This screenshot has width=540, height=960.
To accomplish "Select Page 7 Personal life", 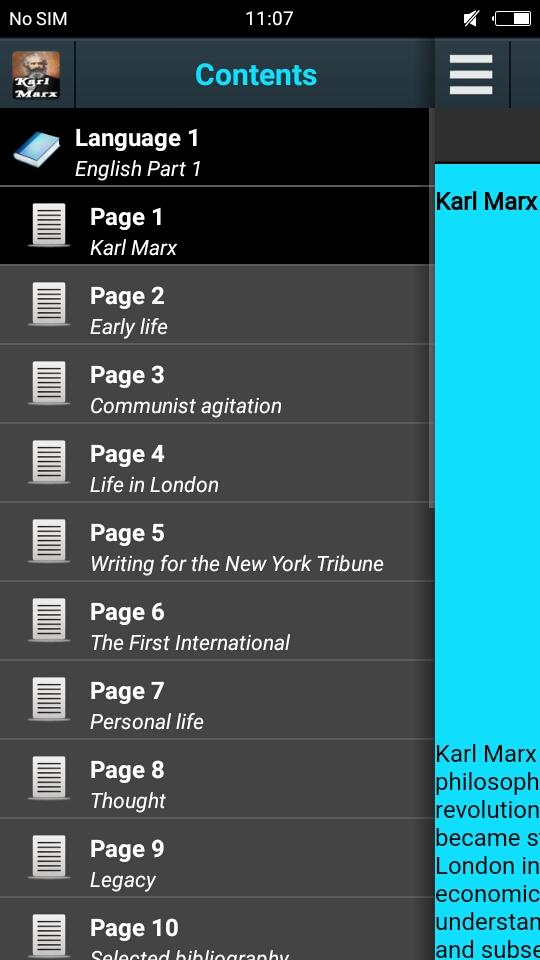I will [216, 700].
